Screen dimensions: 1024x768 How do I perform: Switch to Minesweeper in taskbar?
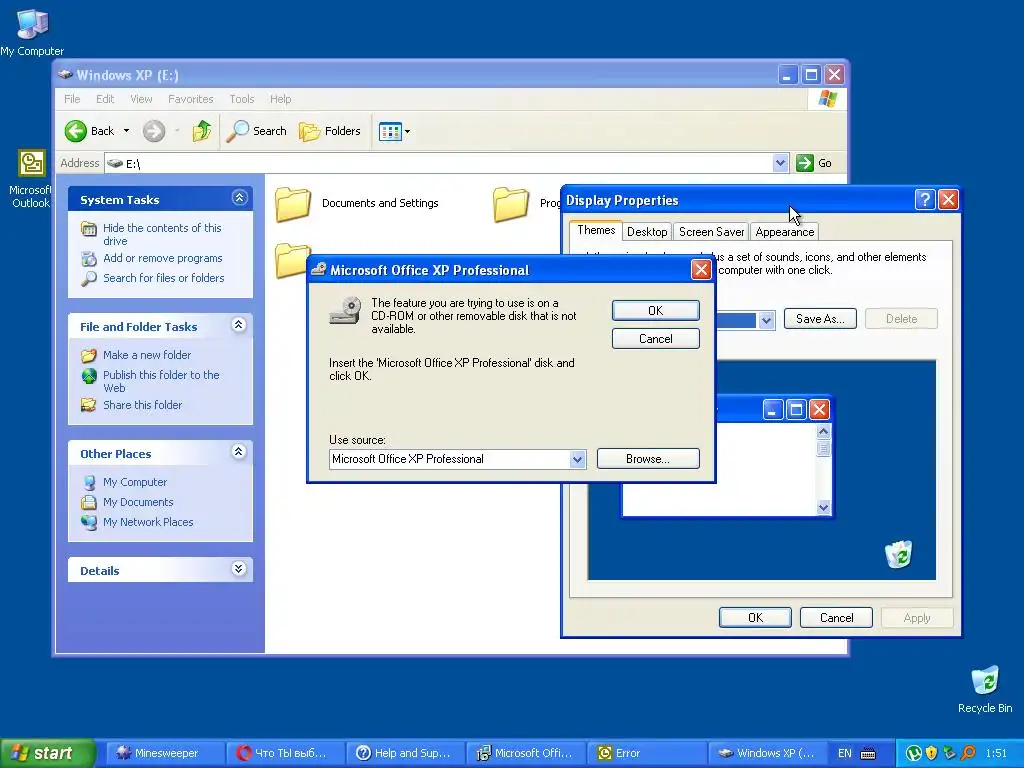166,753
